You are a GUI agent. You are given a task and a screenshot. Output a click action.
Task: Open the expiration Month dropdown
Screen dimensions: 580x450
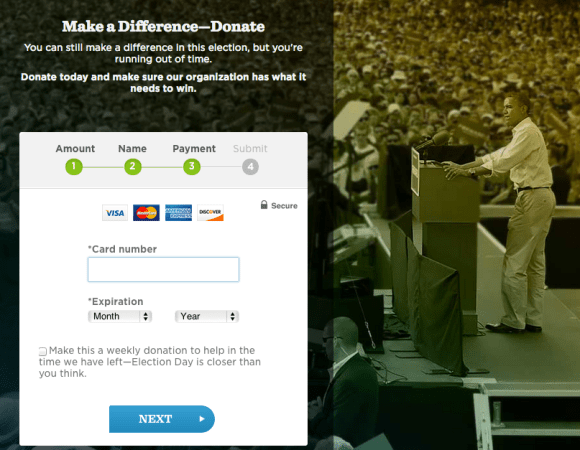(x=120, y=317)
